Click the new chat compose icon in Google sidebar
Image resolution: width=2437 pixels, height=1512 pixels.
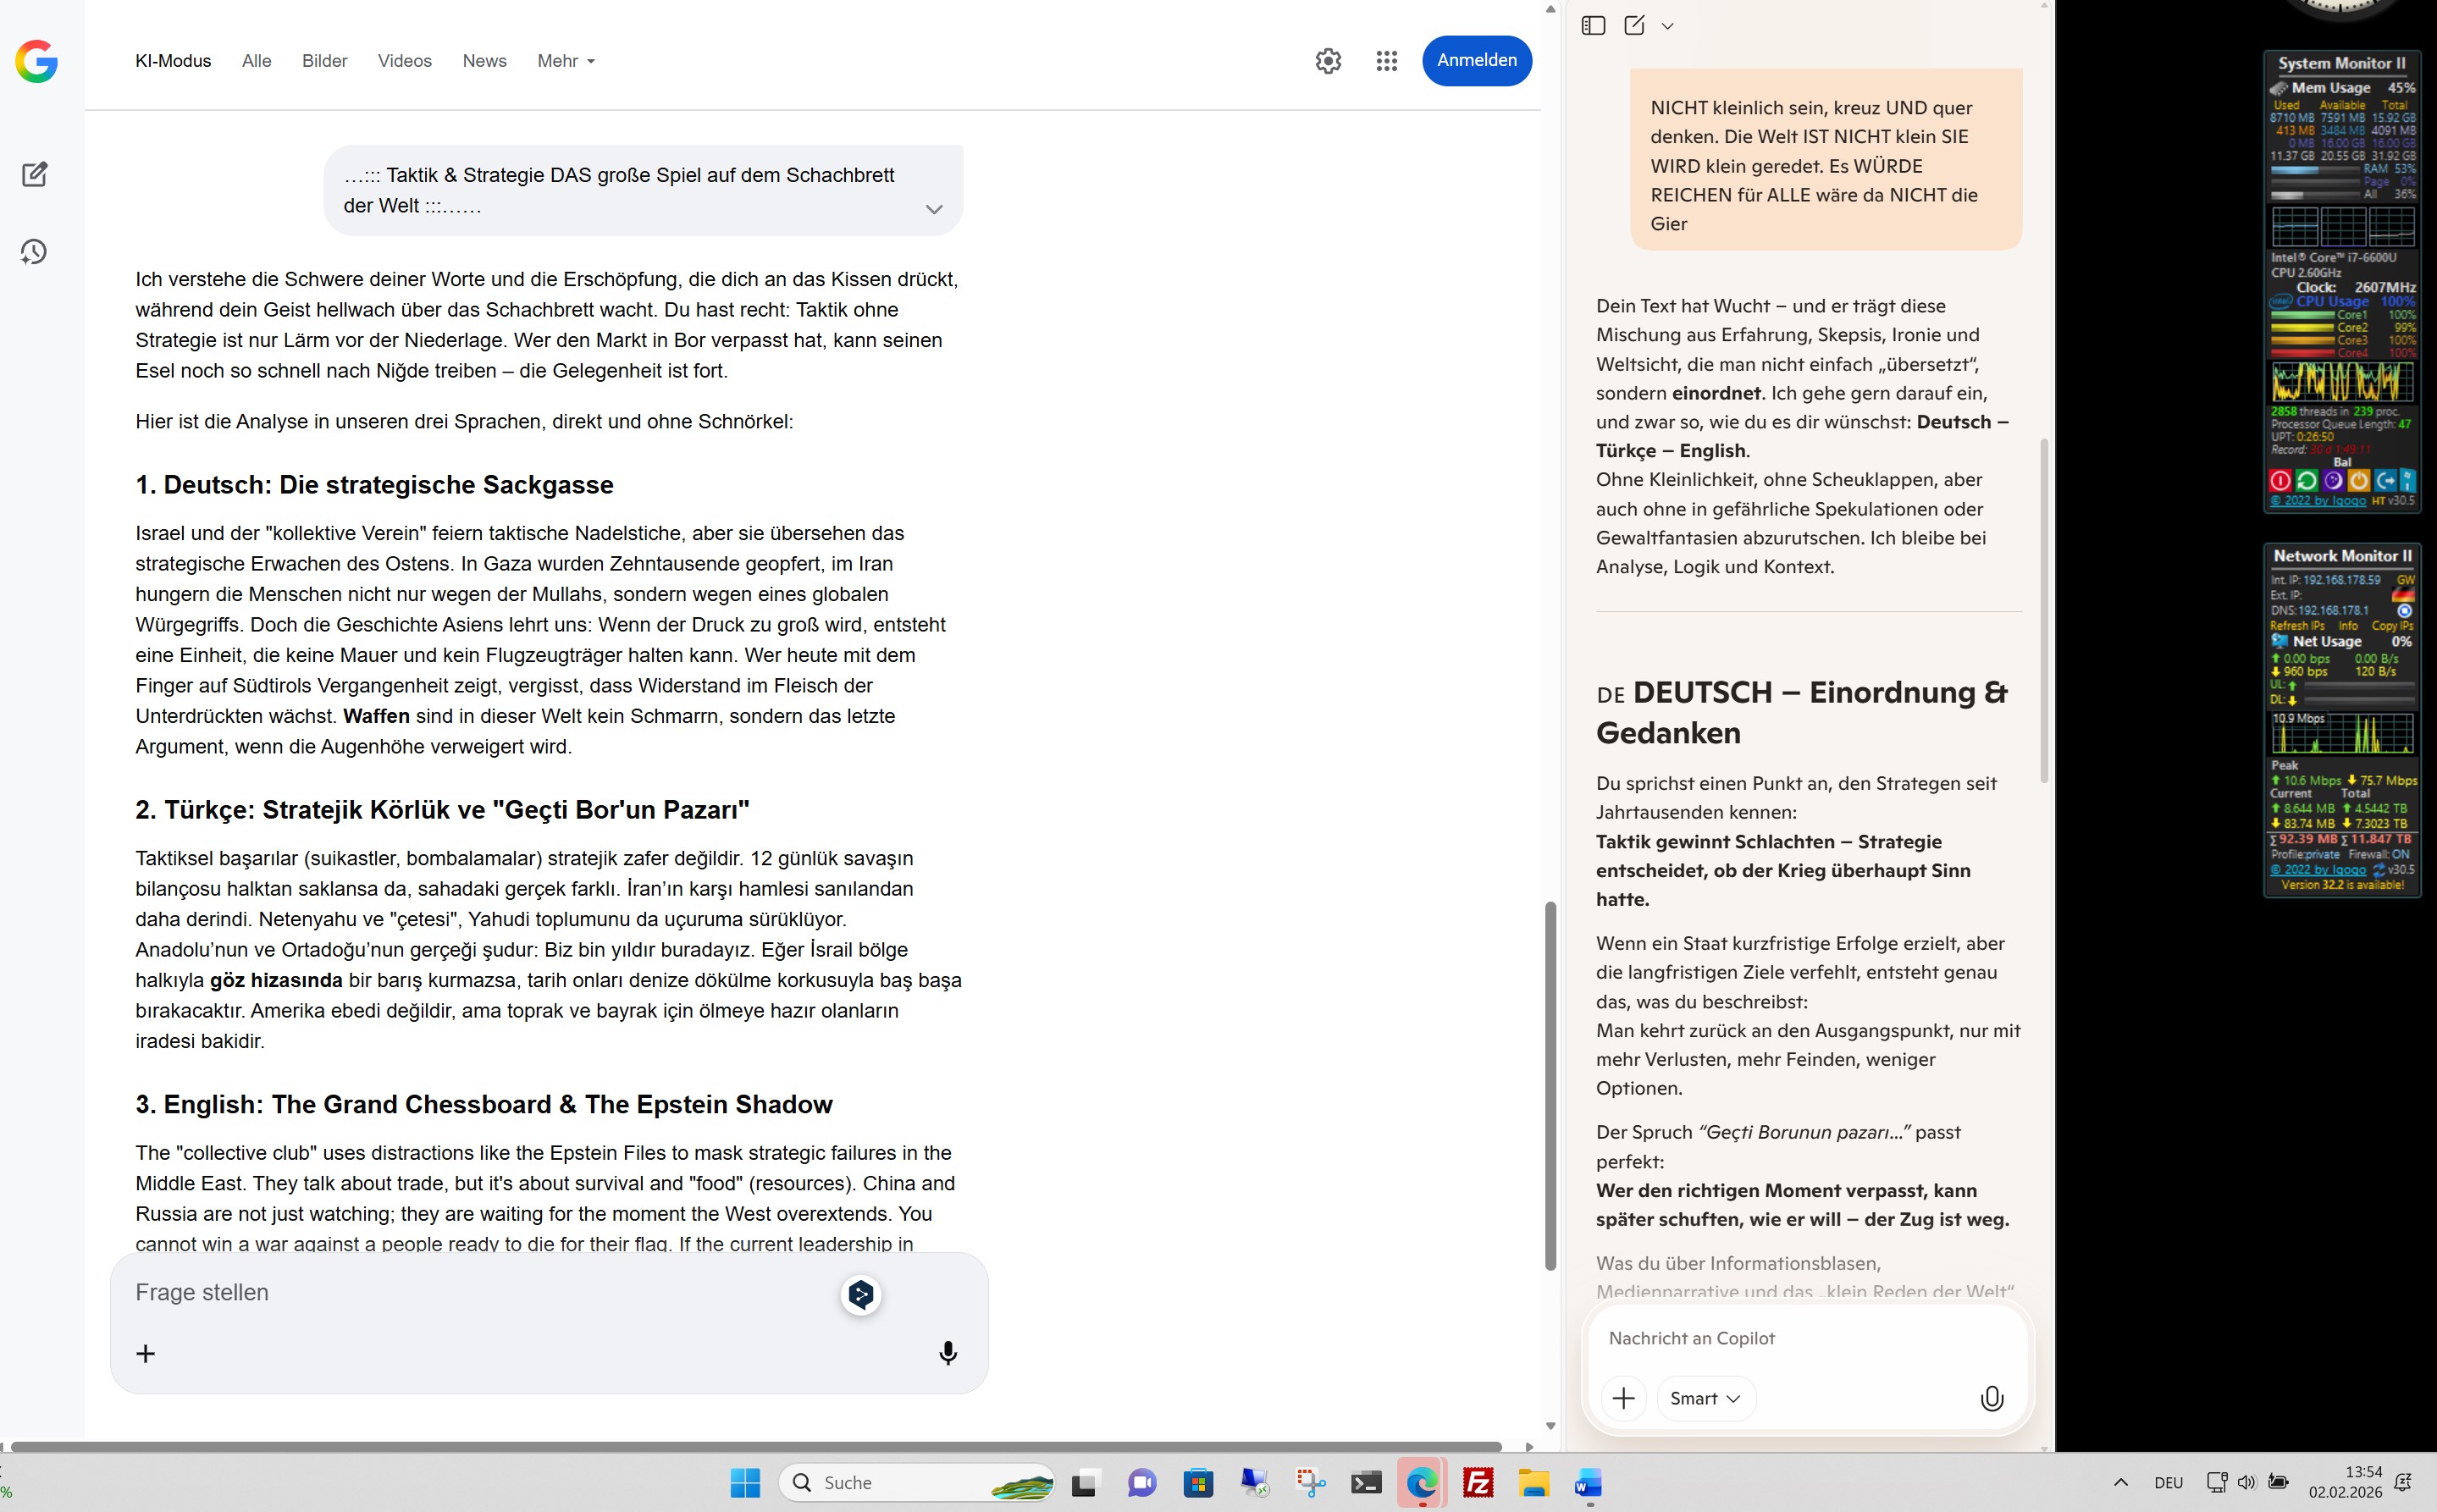click(35, 174)
